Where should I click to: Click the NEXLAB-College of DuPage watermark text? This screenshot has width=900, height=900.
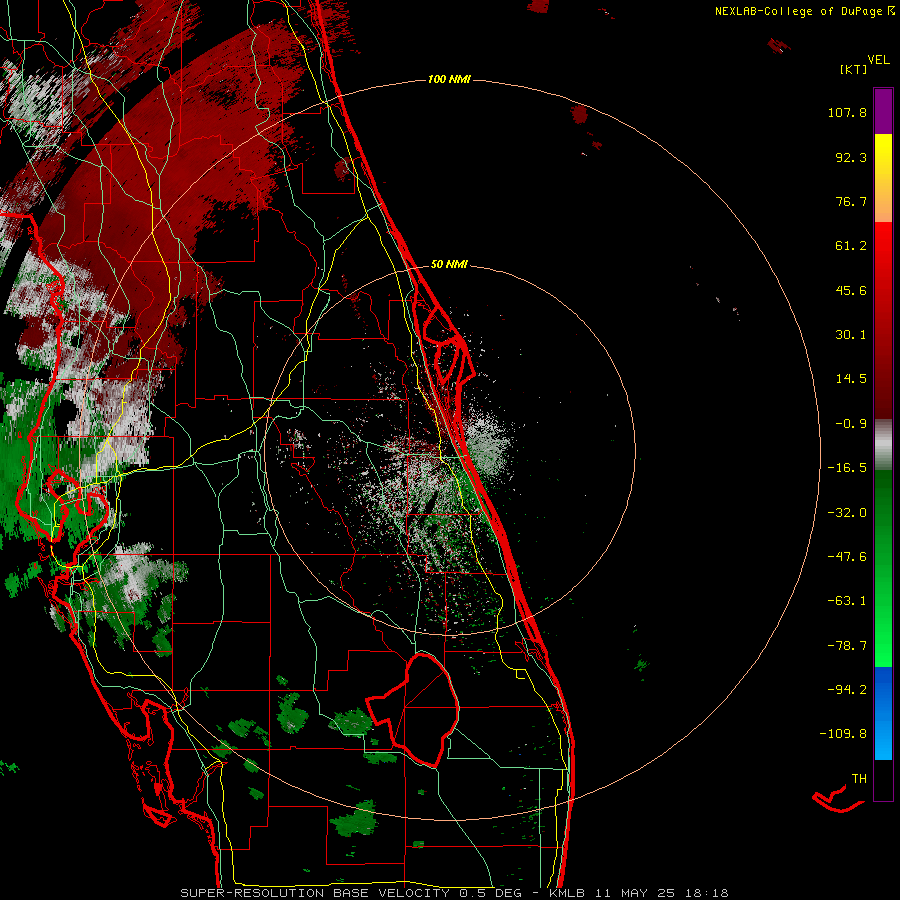point(804,11)
